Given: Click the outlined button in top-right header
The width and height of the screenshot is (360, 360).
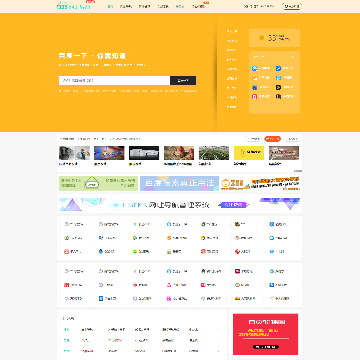Looking at the screenshot, I should coord(292,6).
